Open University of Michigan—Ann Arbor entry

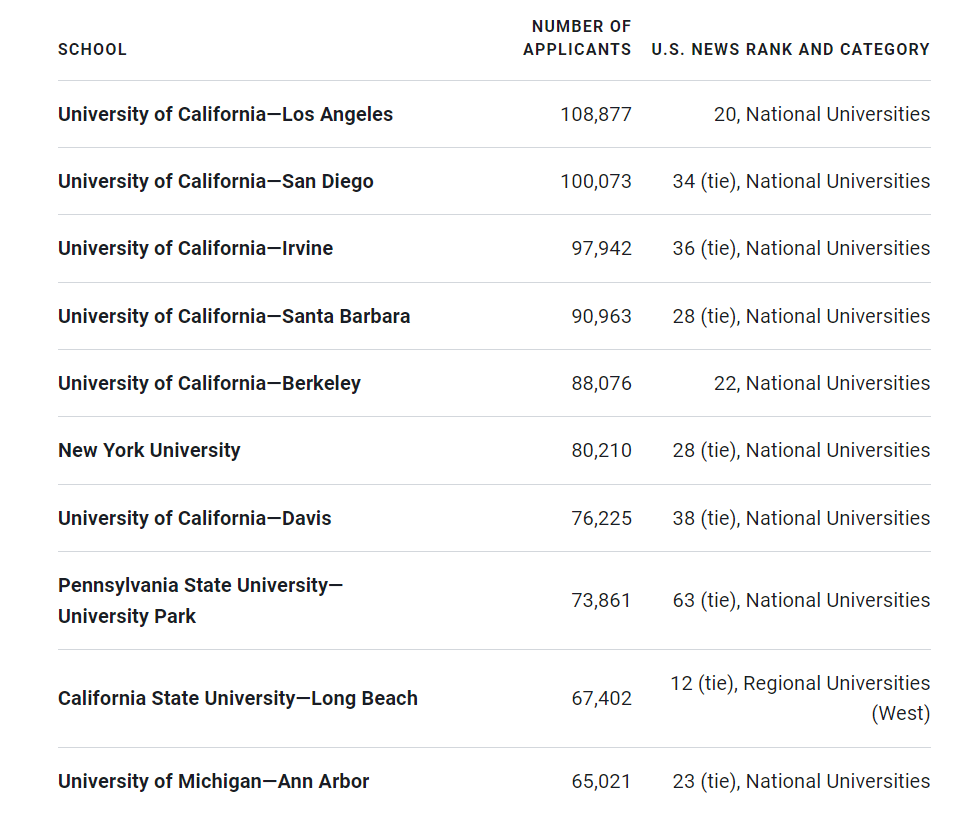pos(213,781)
